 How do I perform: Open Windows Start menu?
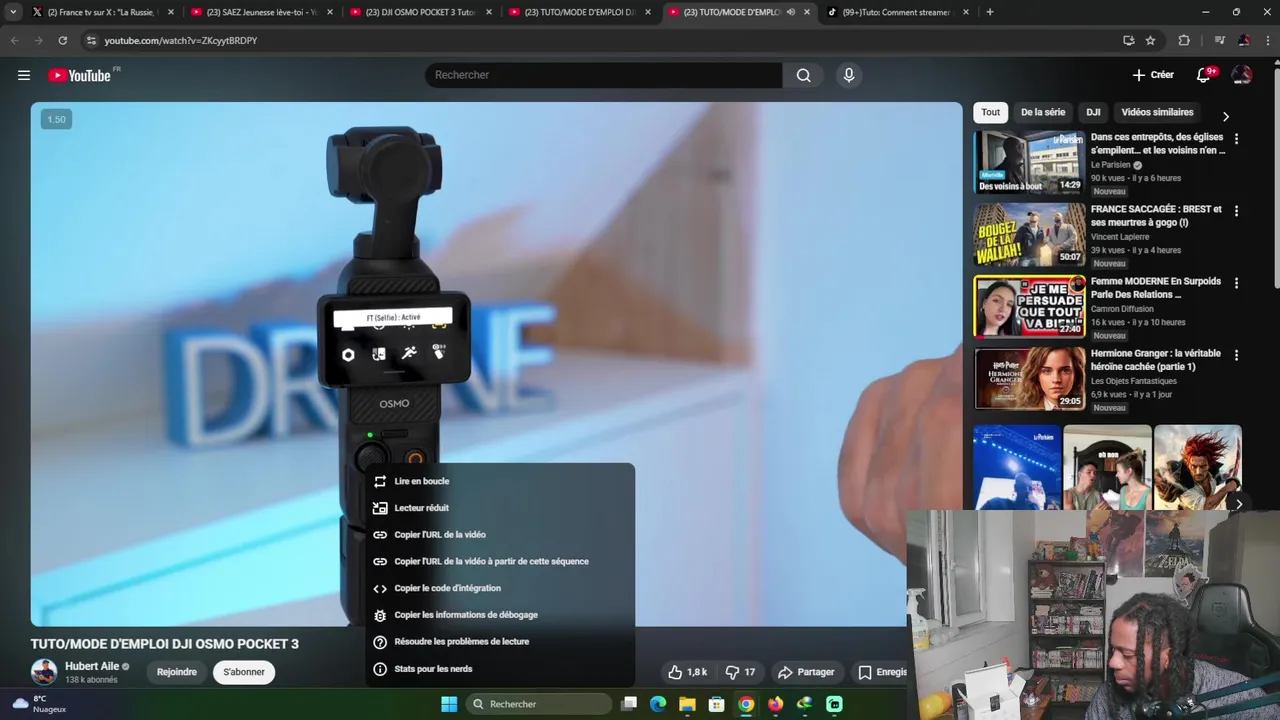pos(449,704)
